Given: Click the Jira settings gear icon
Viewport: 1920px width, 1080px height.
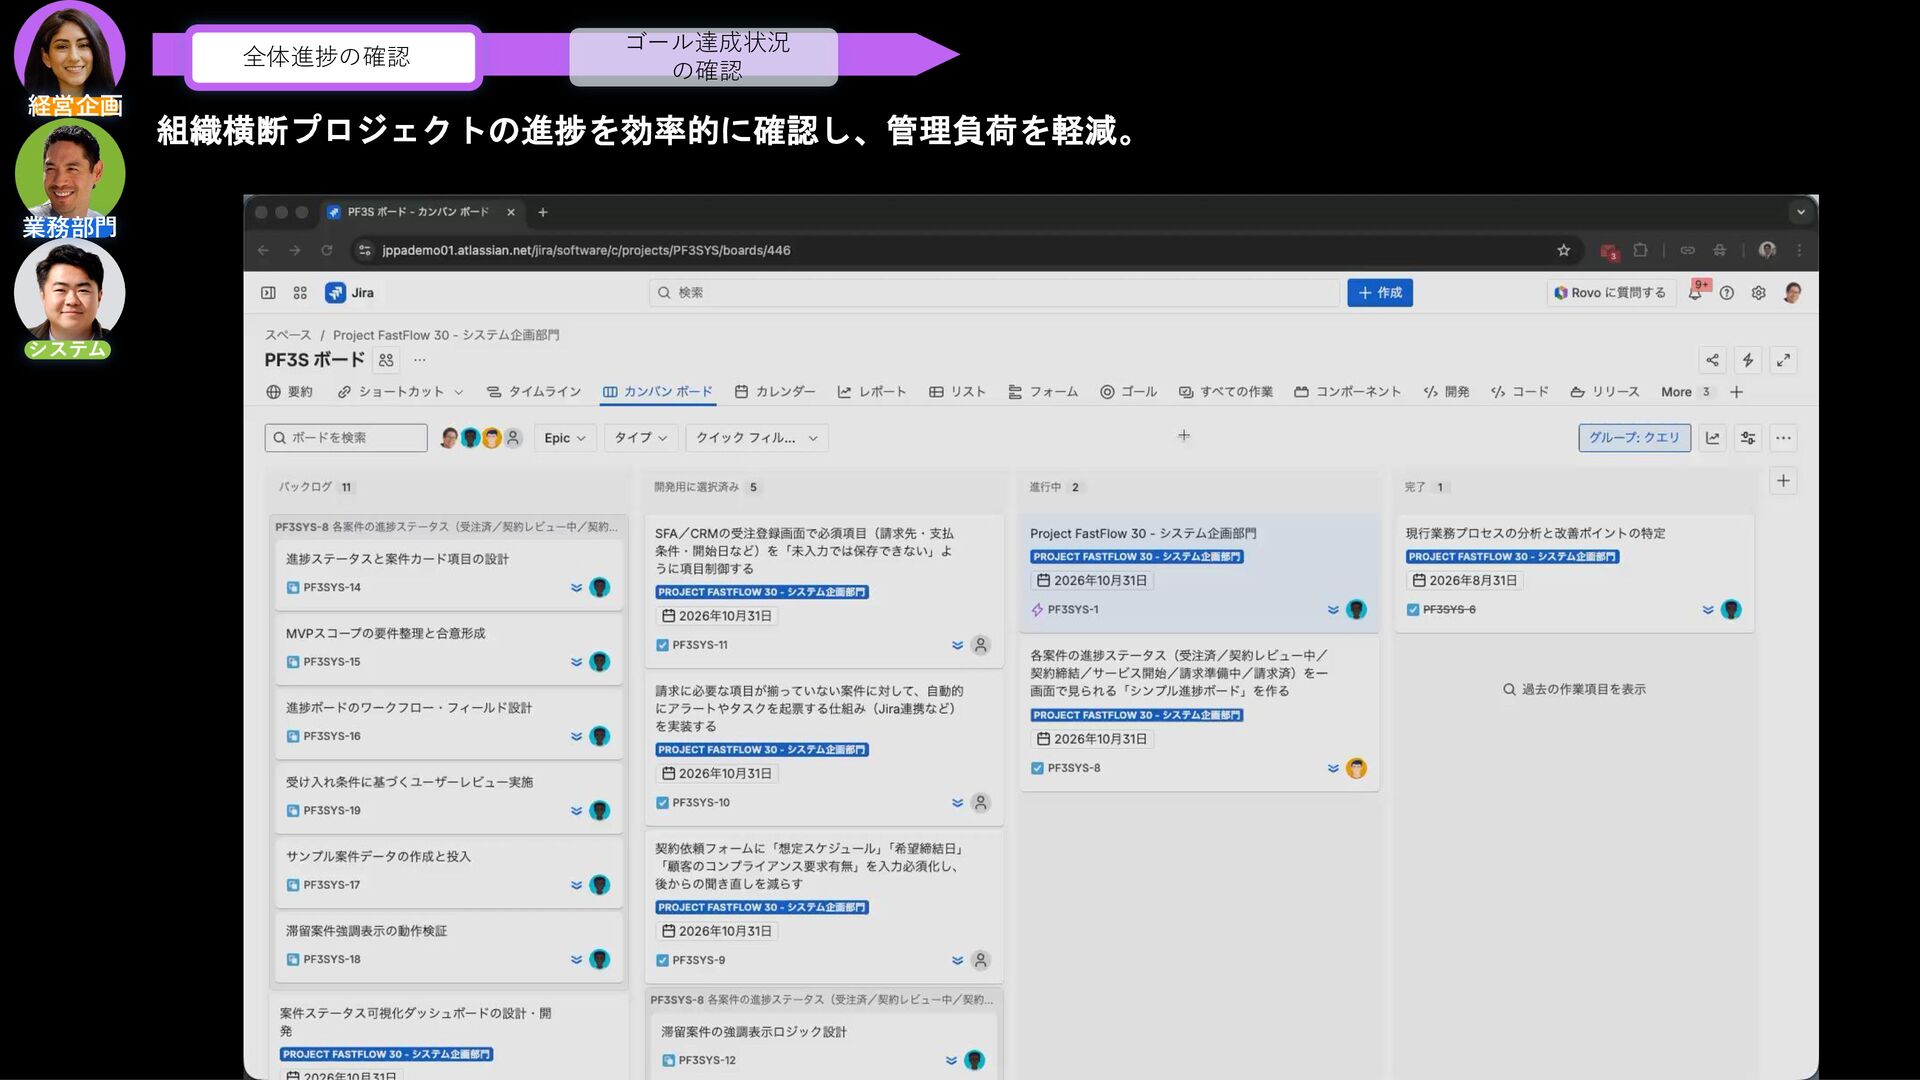Looking at the screenshot, I should click(x=1758, y=293).
